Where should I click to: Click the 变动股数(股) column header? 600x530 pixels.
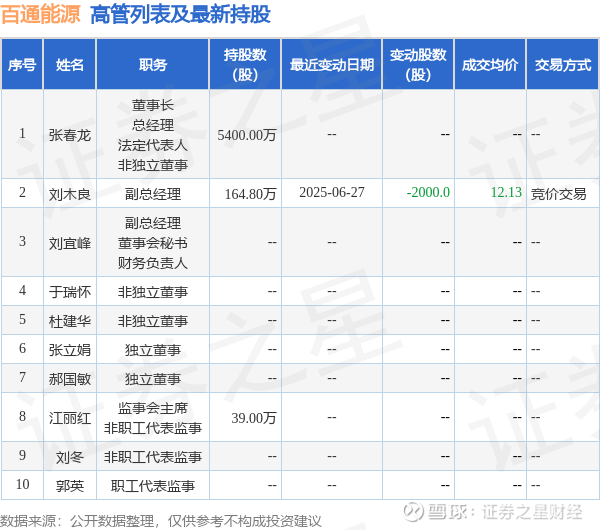(418, 64)
